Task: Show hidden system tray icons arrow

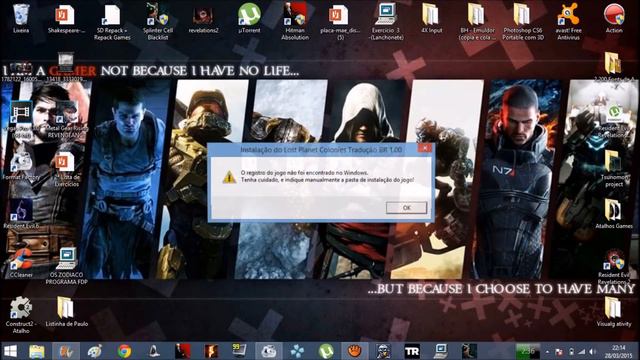Action: 548,352
